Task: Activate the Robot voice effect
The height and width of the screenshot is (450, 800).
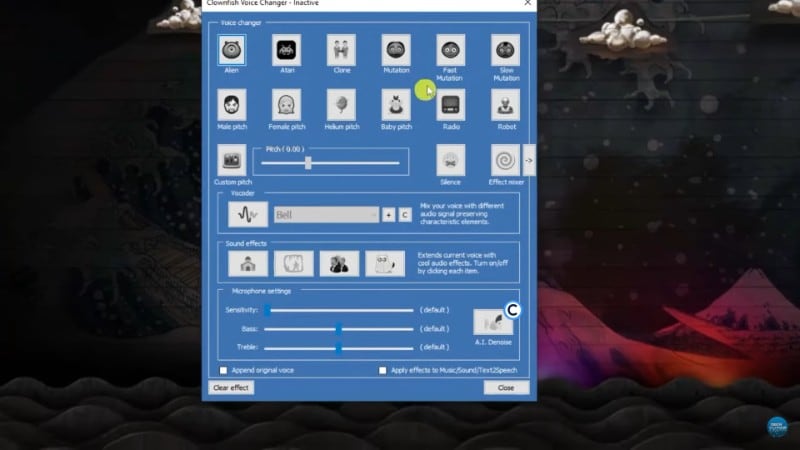Action: tap(506, 105)
